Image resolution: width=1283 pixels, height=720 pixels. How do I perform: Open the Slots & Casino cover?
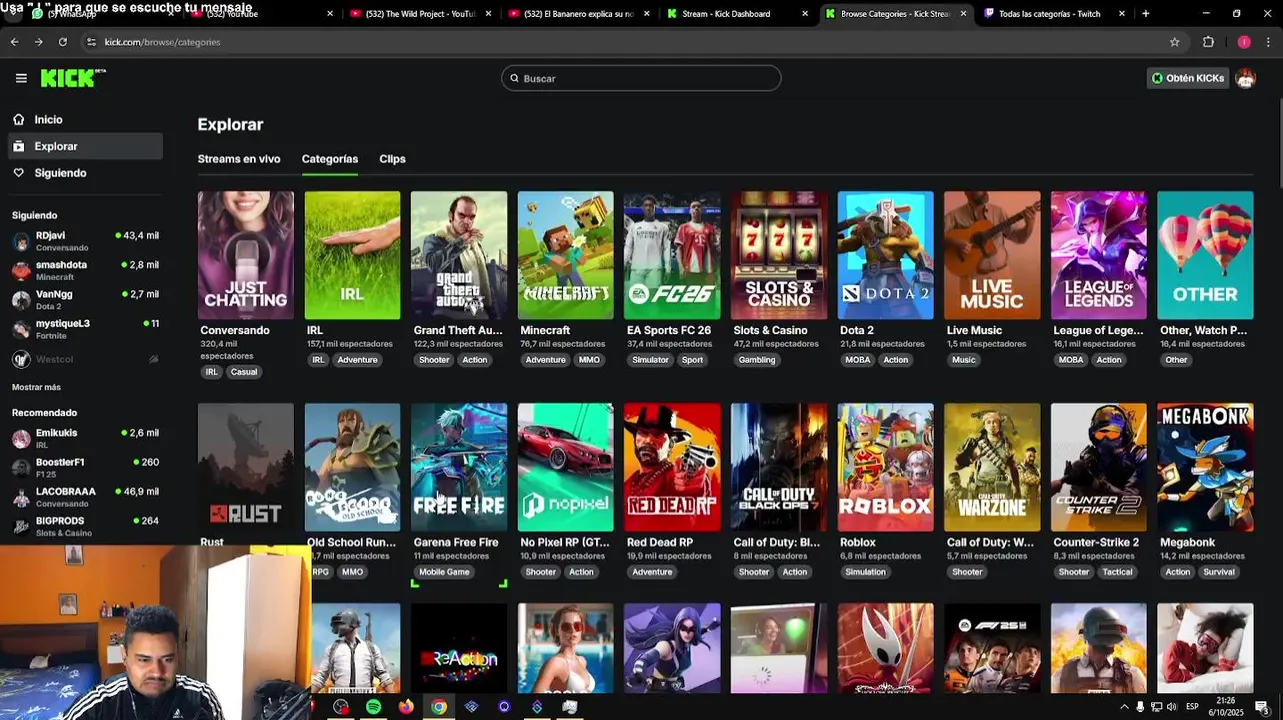tap(779, 255)
